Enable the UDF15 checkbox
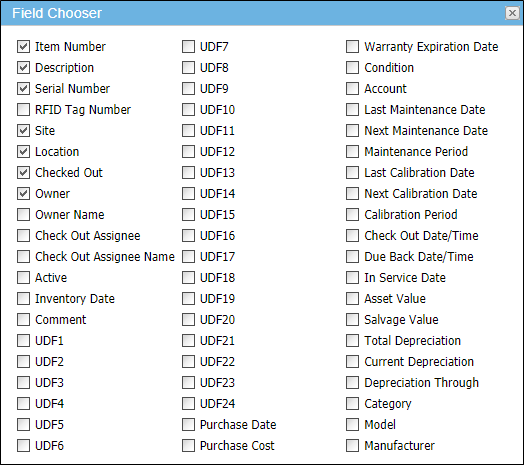 (x=188, y=214)
